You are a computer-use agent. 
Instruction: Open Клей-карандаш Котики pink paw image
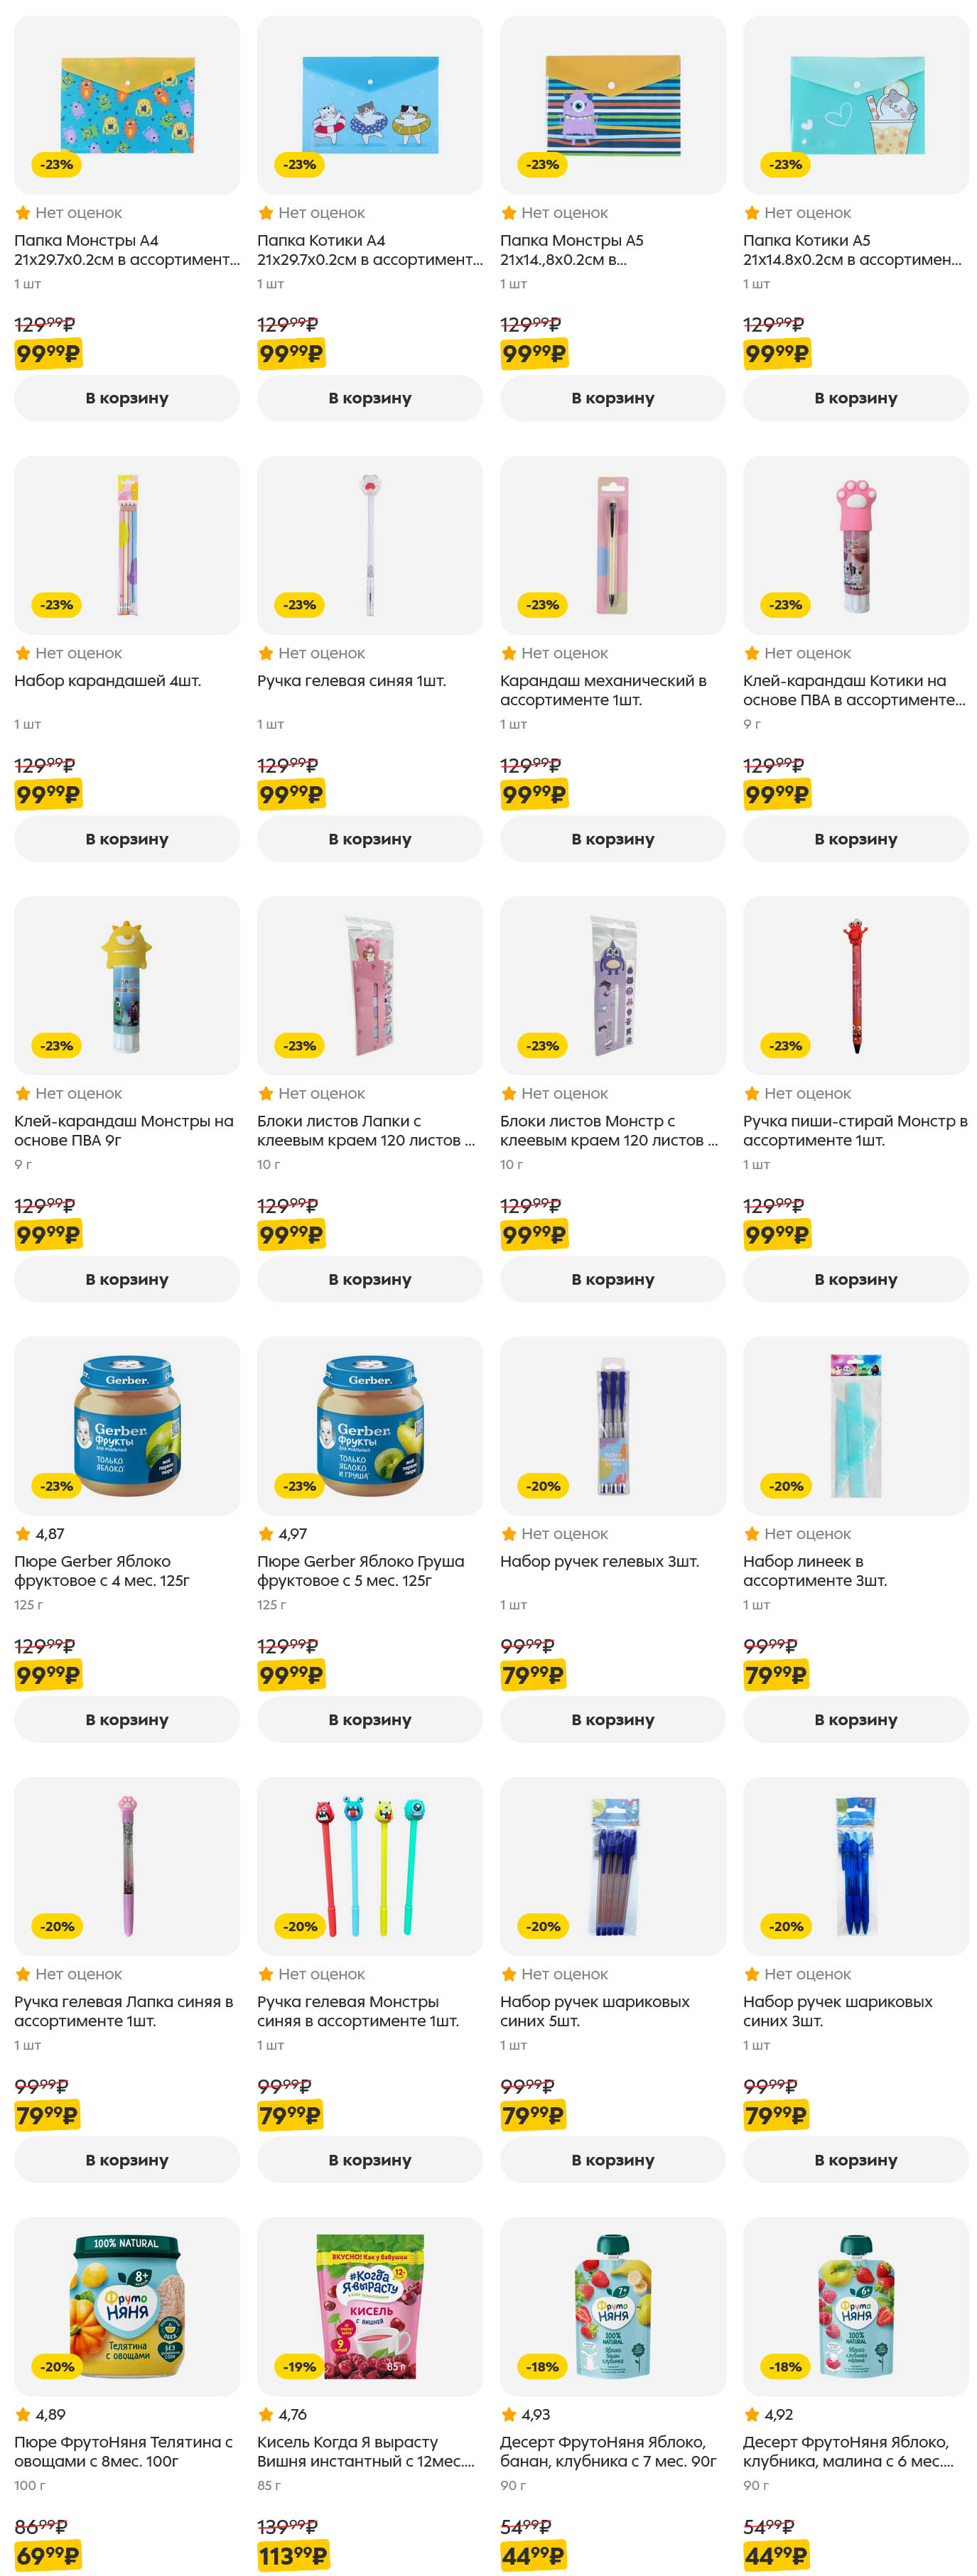click(855, 546)
